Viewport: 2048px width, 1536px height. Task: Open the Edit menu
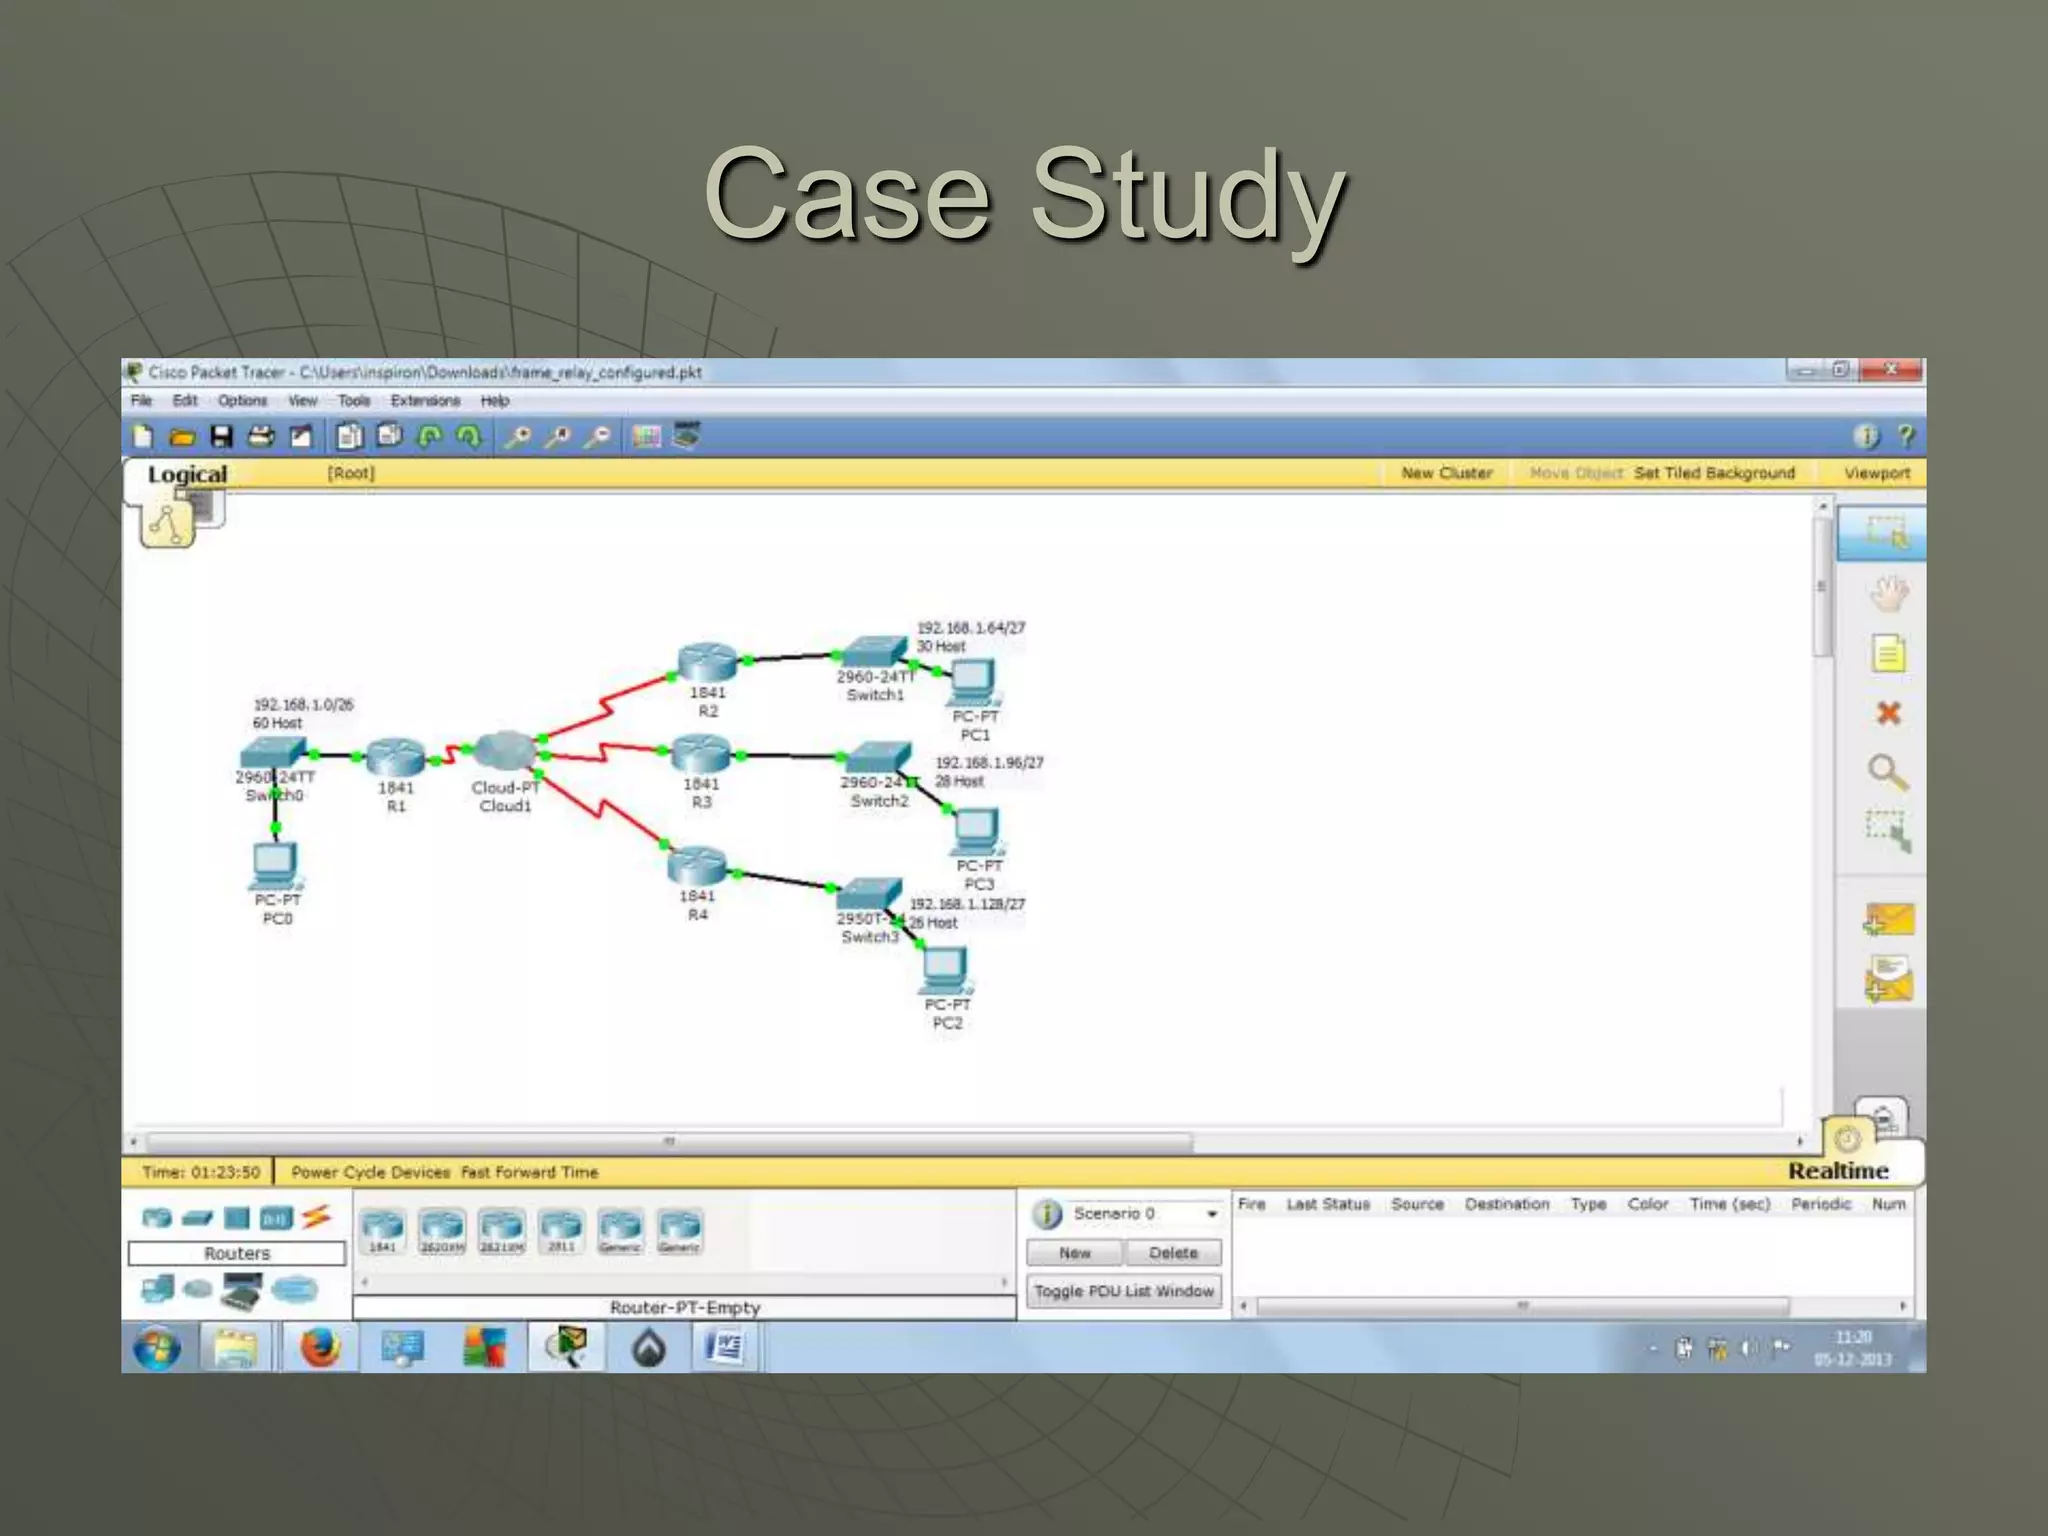pyautogui.click(x=185, y=401)
